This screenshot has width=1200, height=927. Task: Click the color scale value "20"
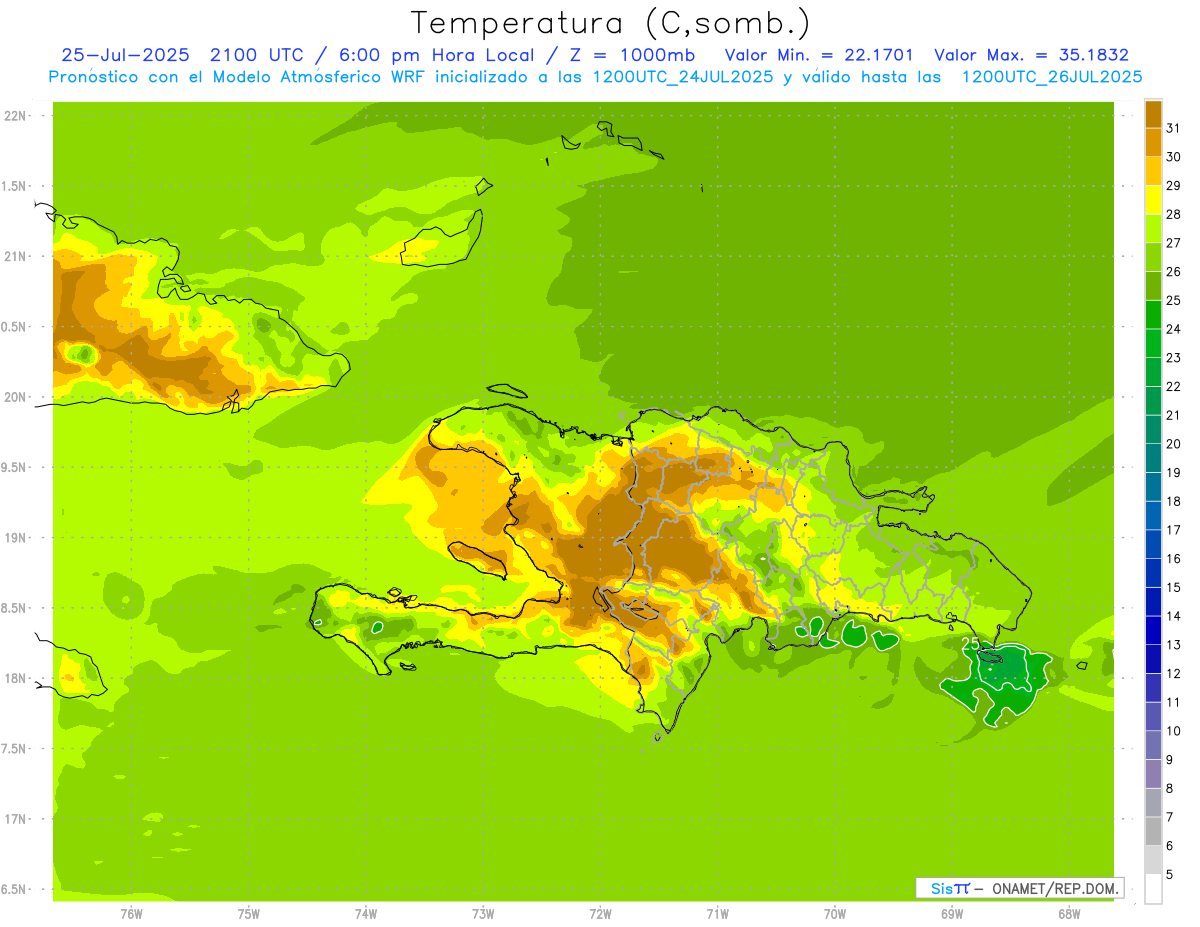pyautogui.click(x=1173, y=444)
